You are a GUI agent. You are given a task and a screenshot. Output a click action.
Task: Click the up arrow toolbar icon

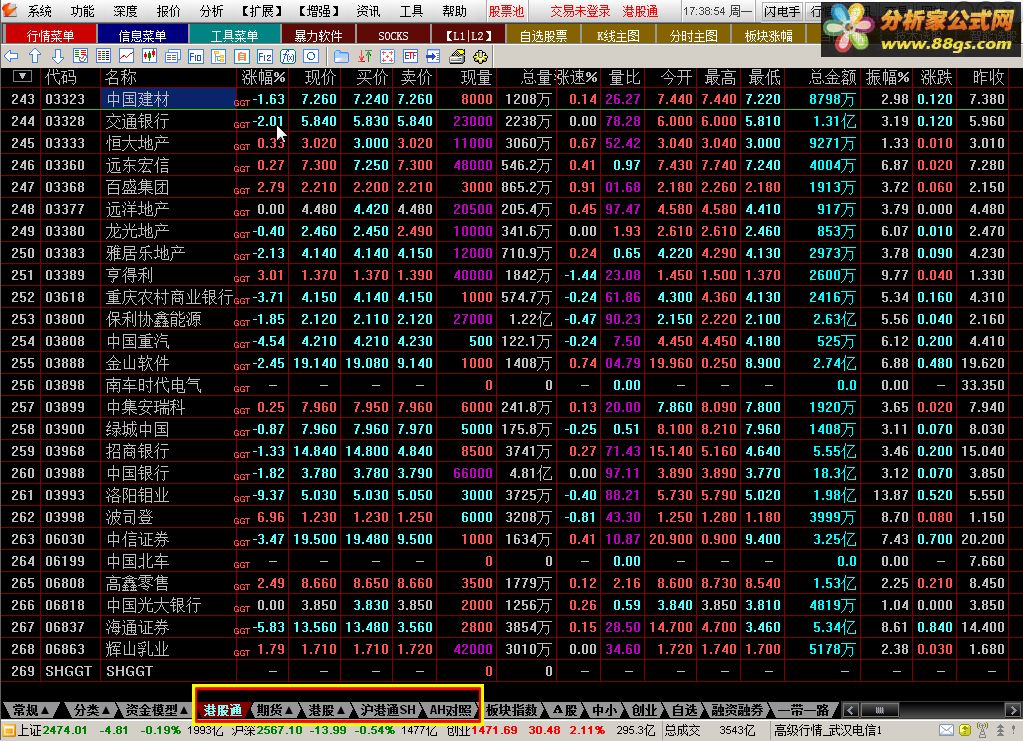tap(35, 56)
